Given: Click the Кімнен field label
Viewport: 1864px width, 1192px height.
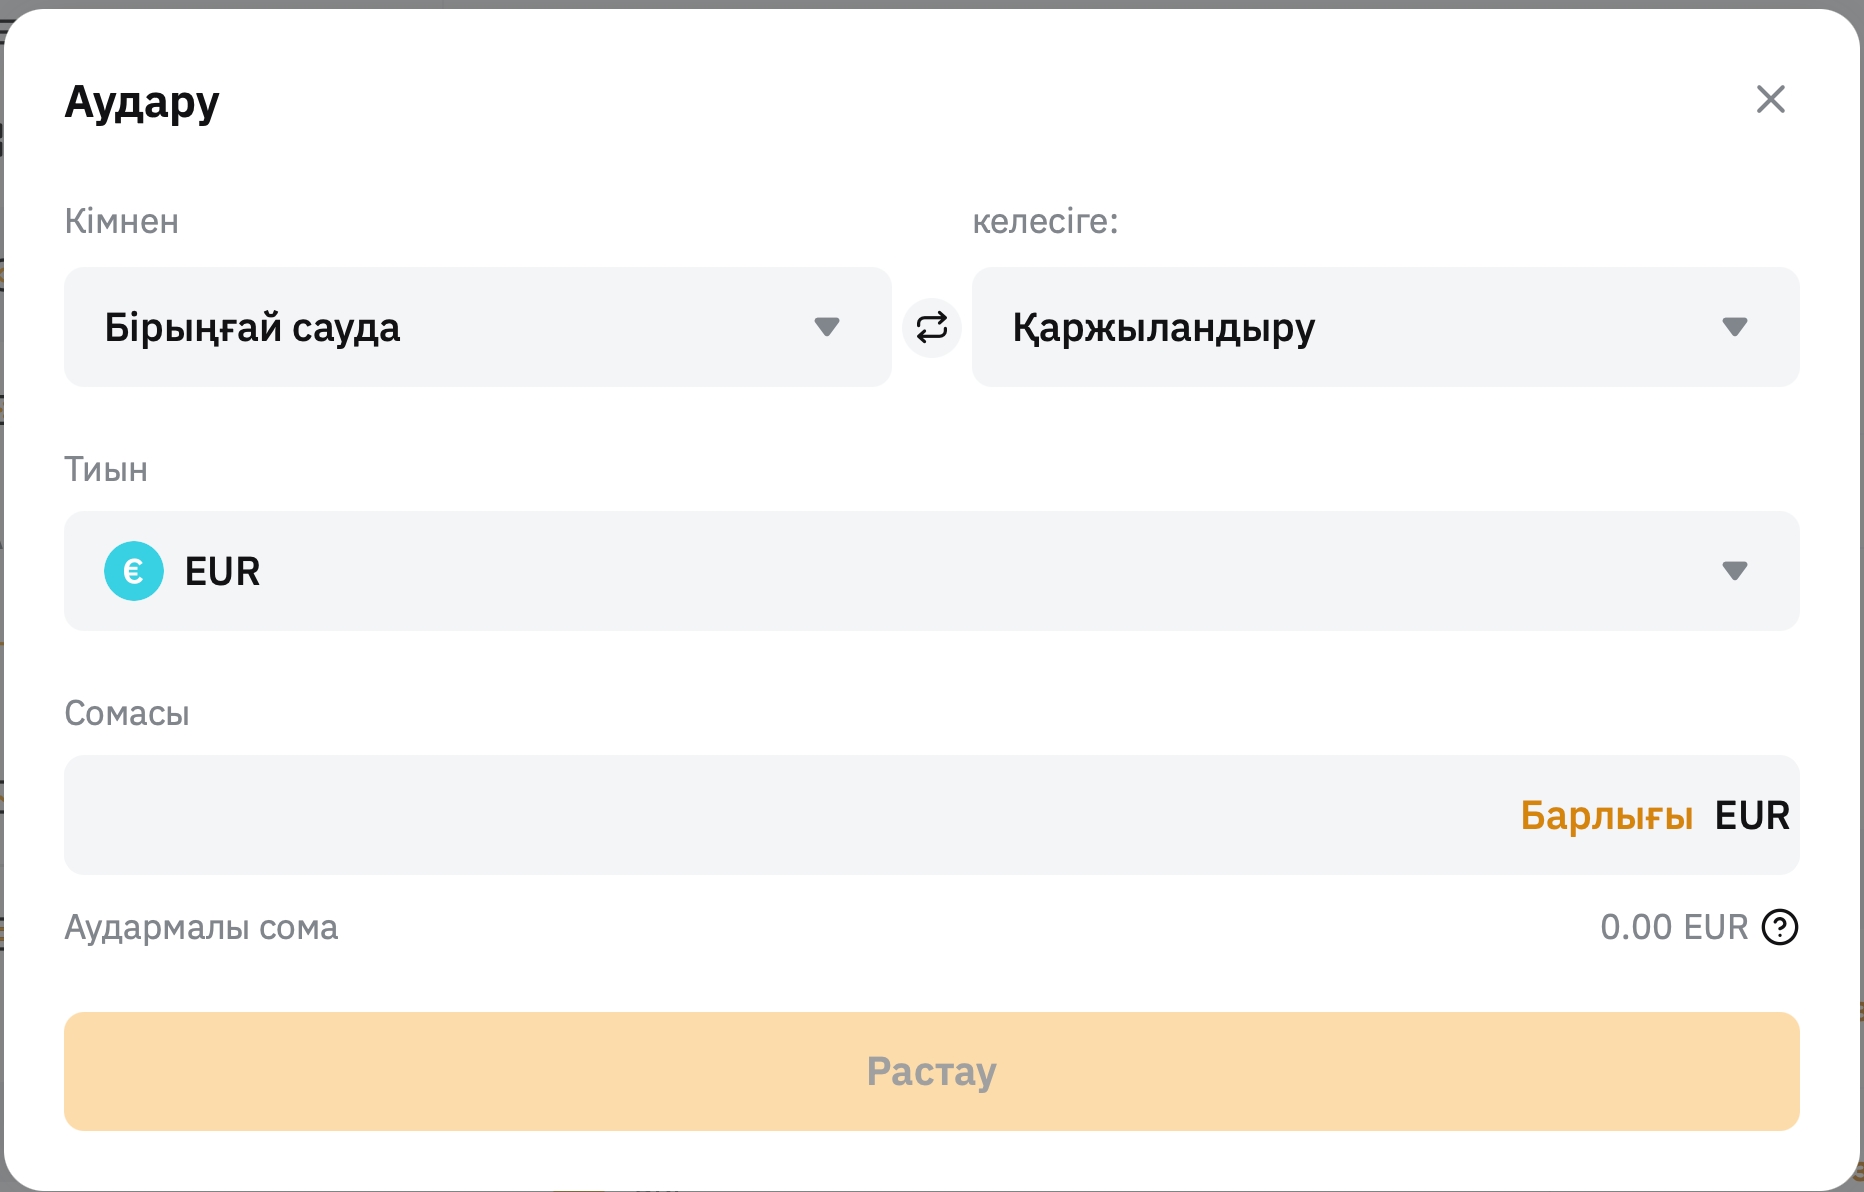Looking at the screenshot, I should click(121, 221).
